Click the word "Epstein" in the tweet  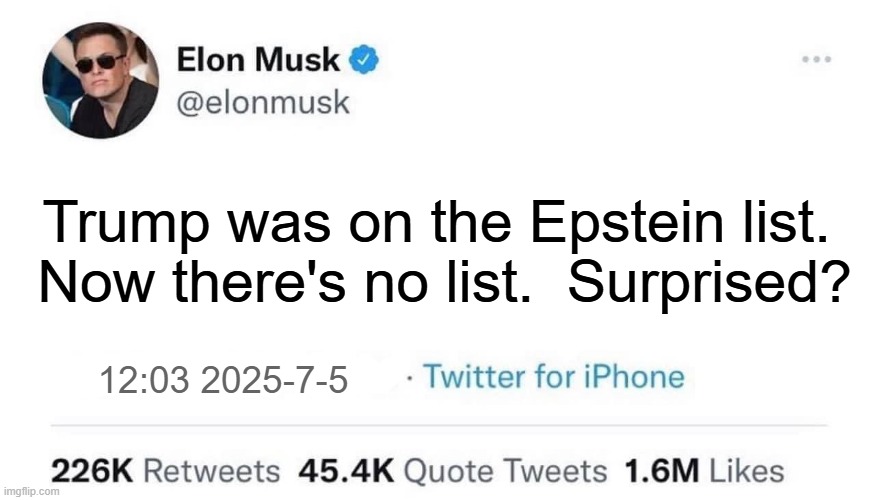pos(627,223)
